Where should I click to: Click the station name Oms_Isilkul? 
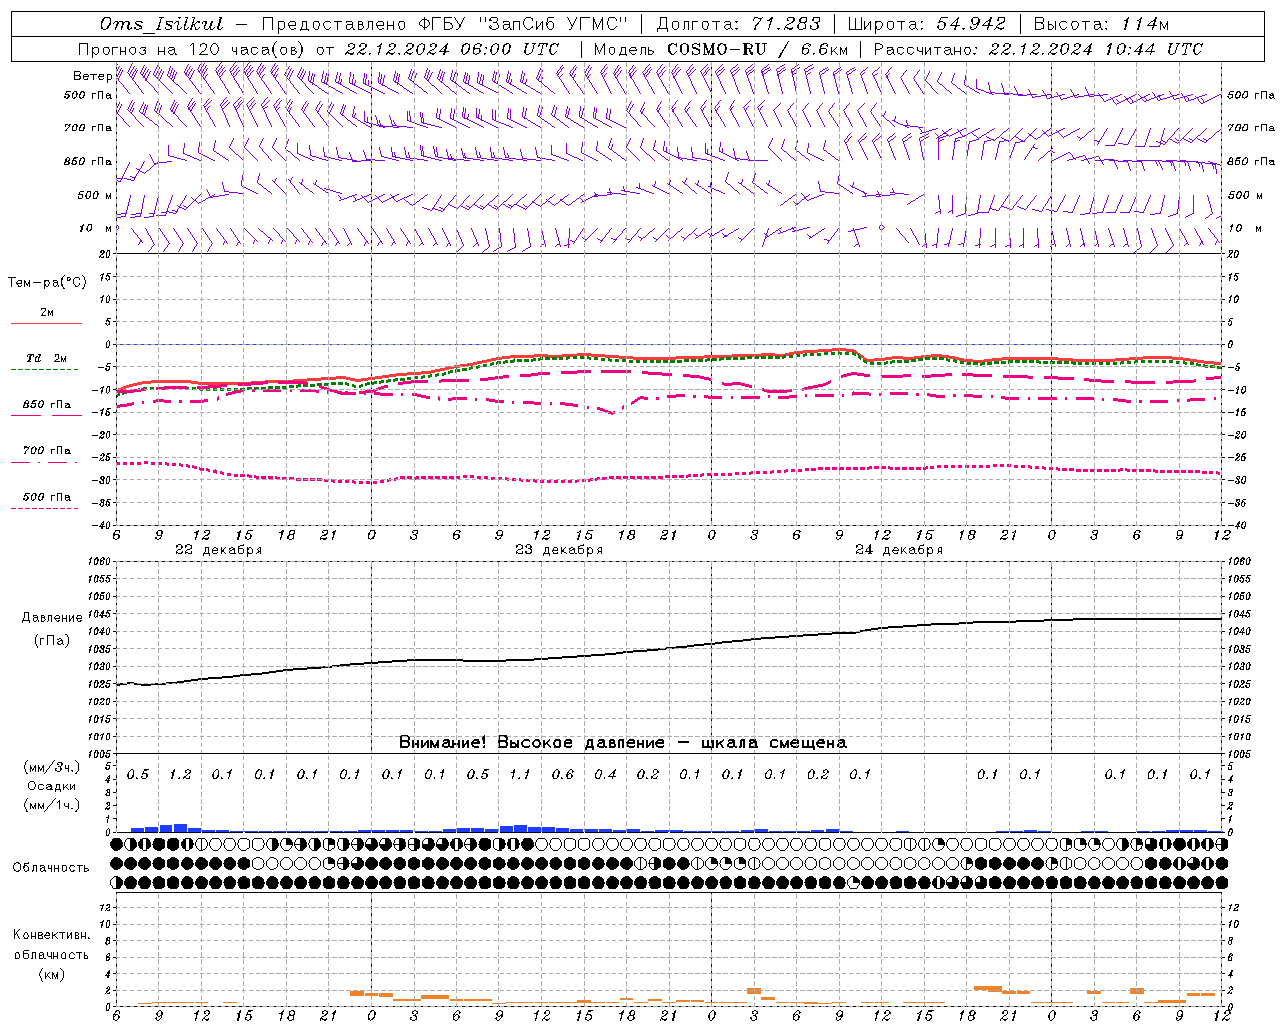[x=162, y=24]
